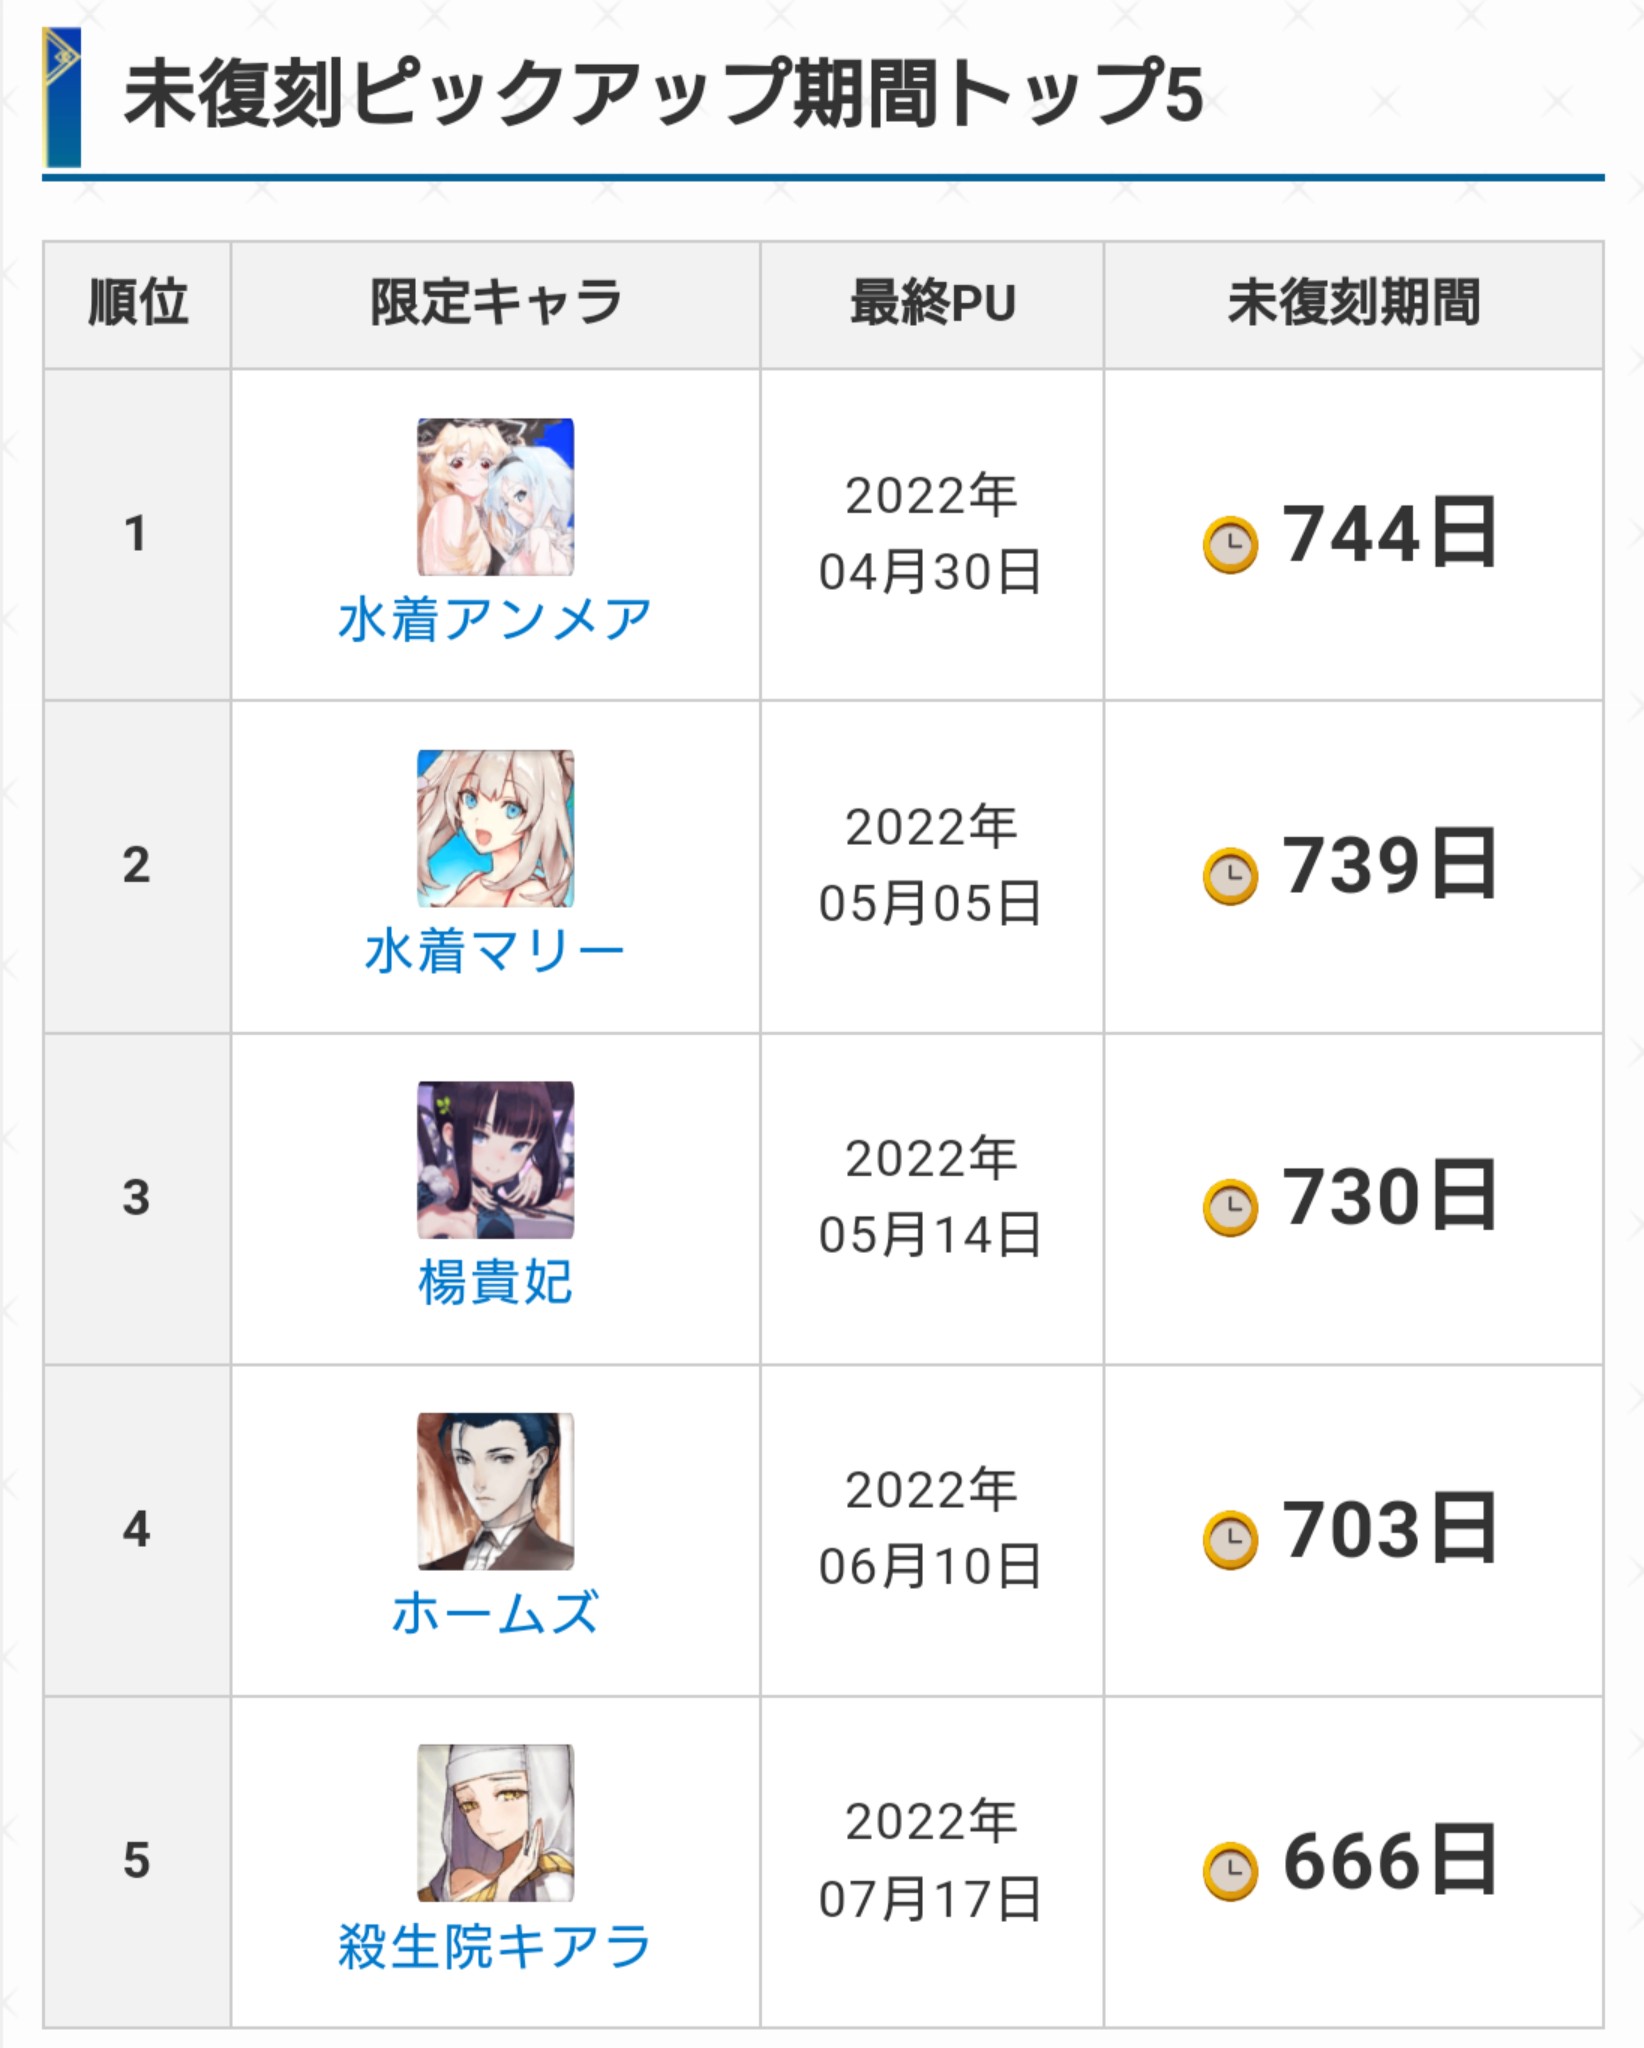The image size is (1644, 2048).
Task: Select the 限定キャラ column header
Action: click(496, 304)
